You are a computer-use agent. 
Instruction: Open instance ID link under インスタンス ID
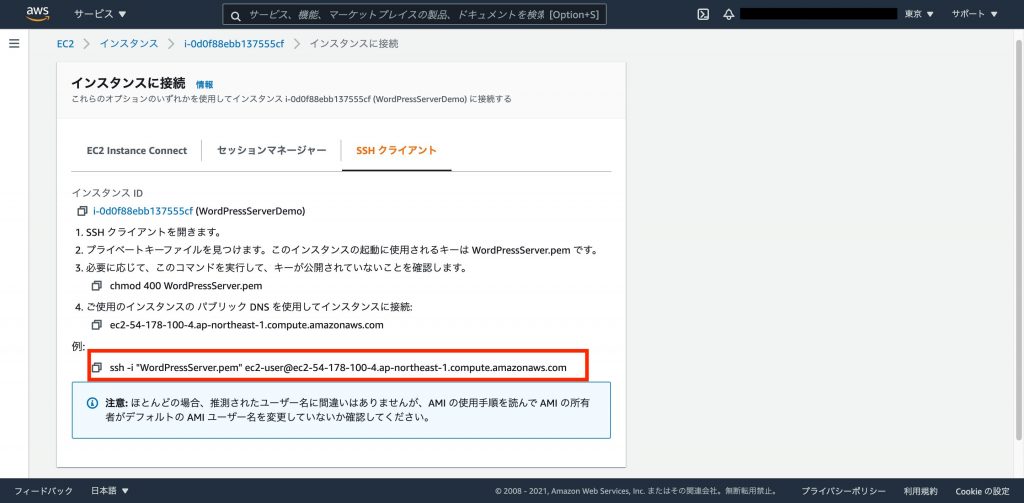(143, 211)
